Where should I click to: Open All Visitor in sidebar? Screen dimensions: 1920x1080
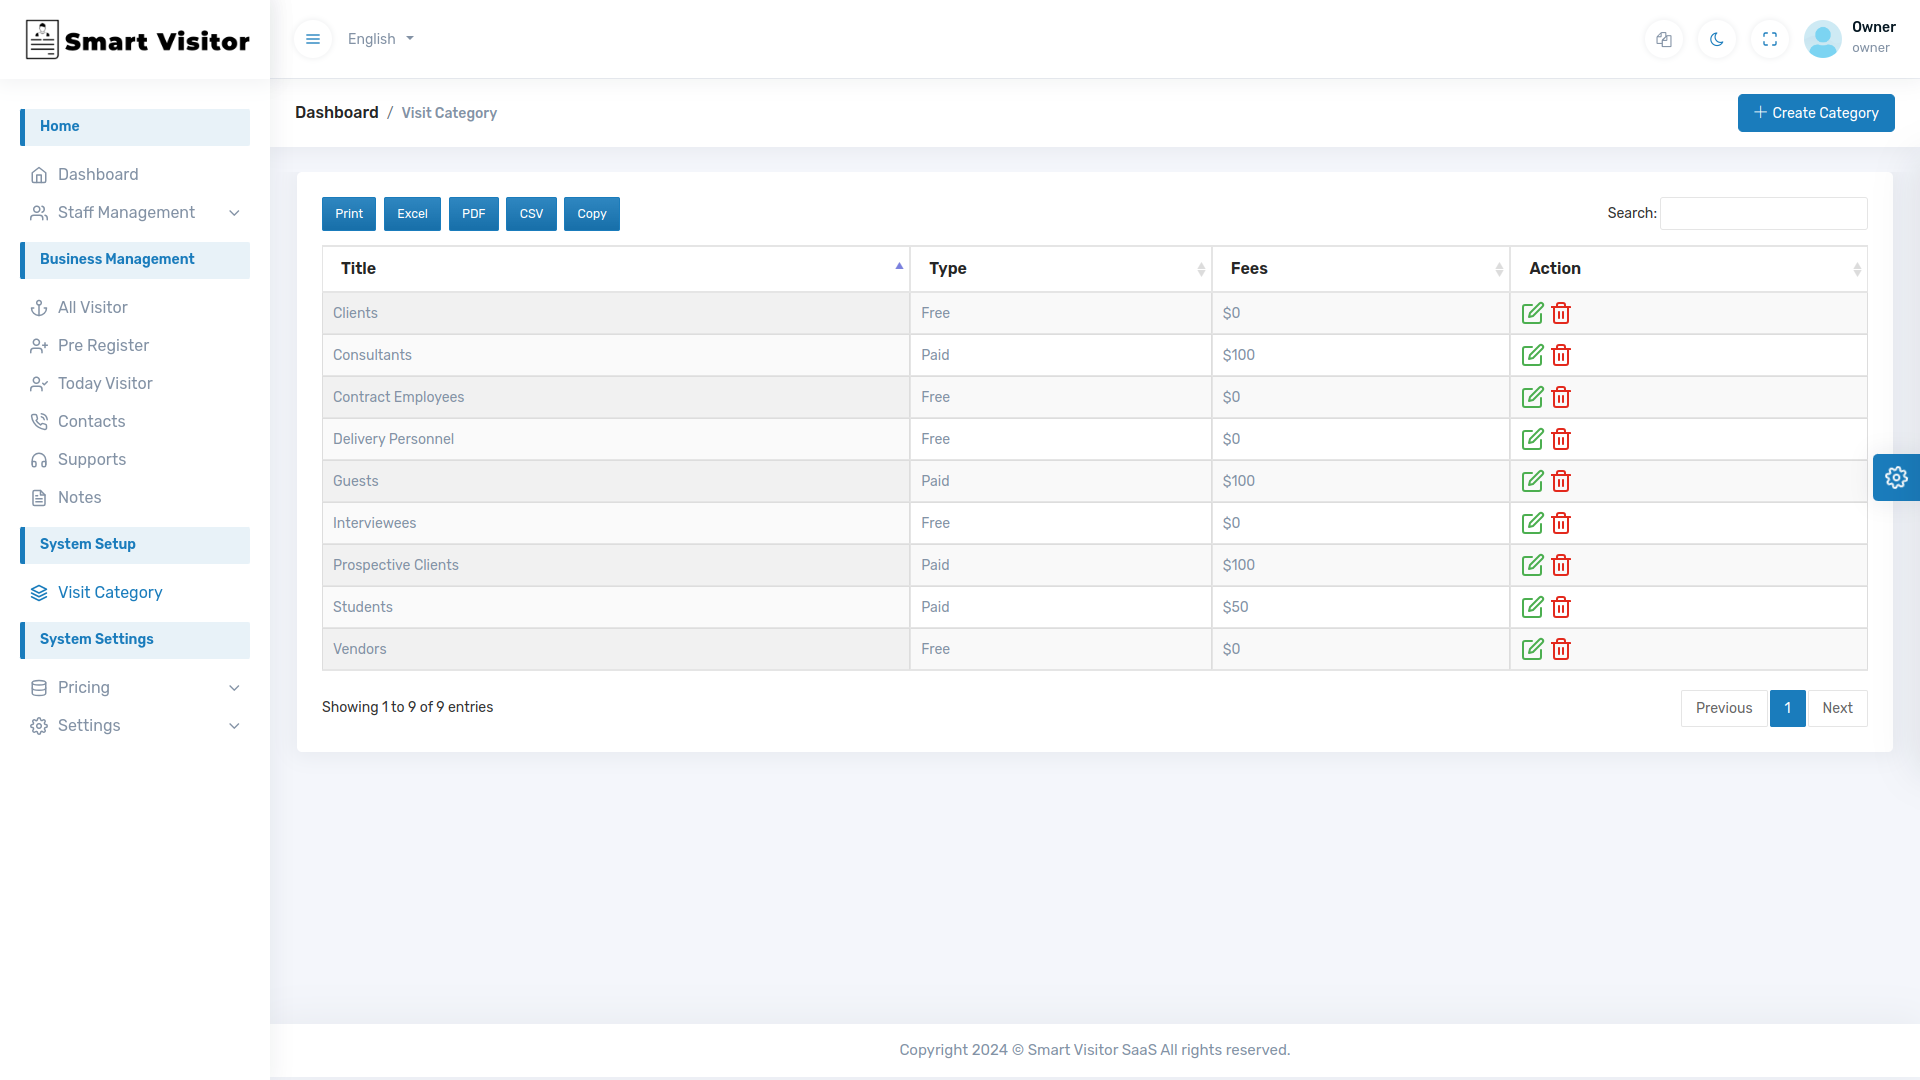[93, 307]
